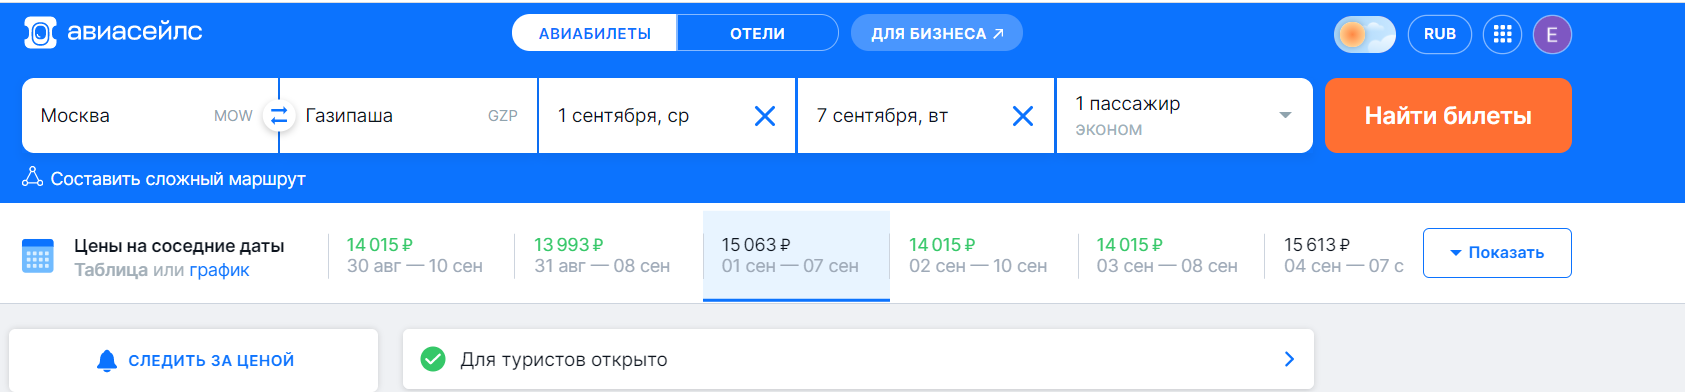The height and width of the screenshot is (392, 1685).
Task: Switch to the Отели tab
Action: pyautogui.click(x=757, y=33)
